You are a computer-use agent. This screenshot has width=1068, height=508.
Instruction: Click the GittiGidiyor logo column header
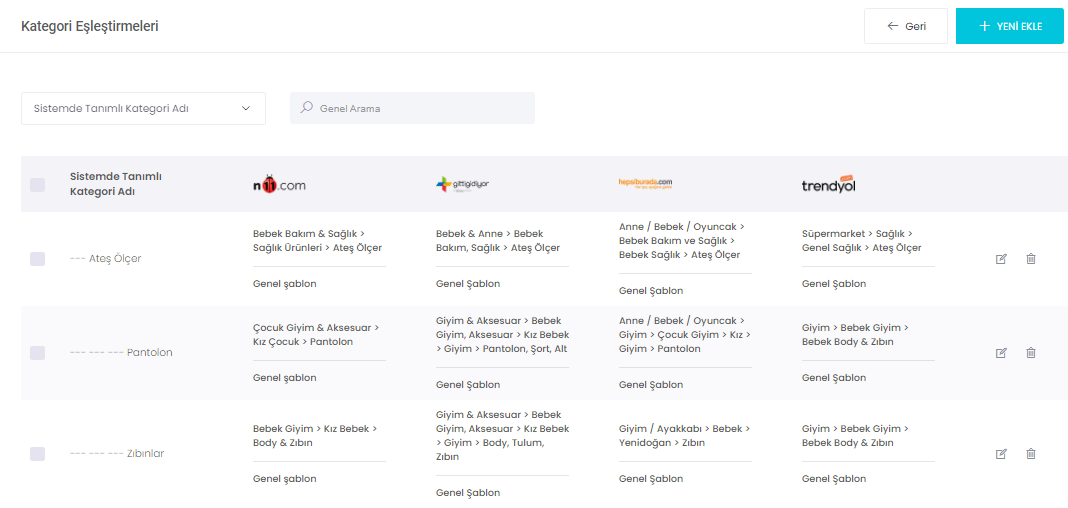coord(462,184)
